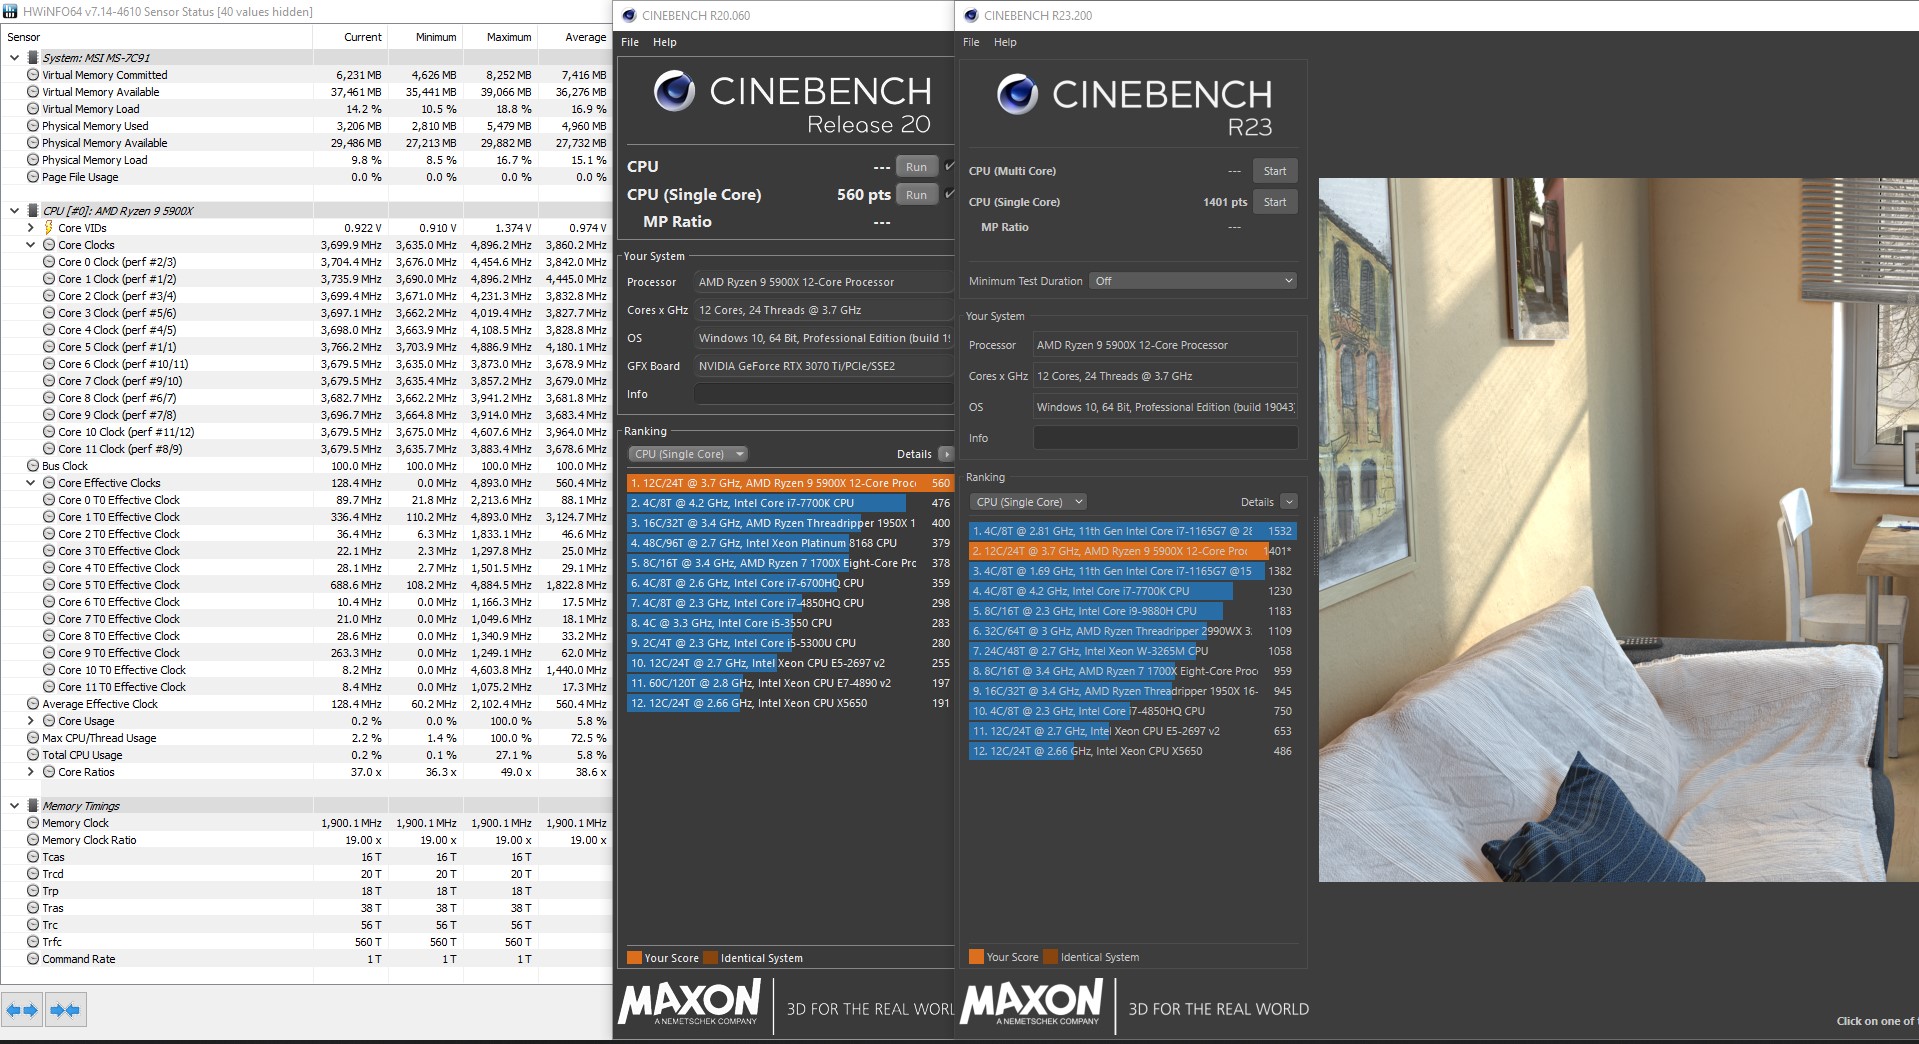Viewport: 1919px width, 1044px height.
Task: Select the Core i5-5300U row in R20 ranking
Action: pyautogui.click(x=790, y=643)
